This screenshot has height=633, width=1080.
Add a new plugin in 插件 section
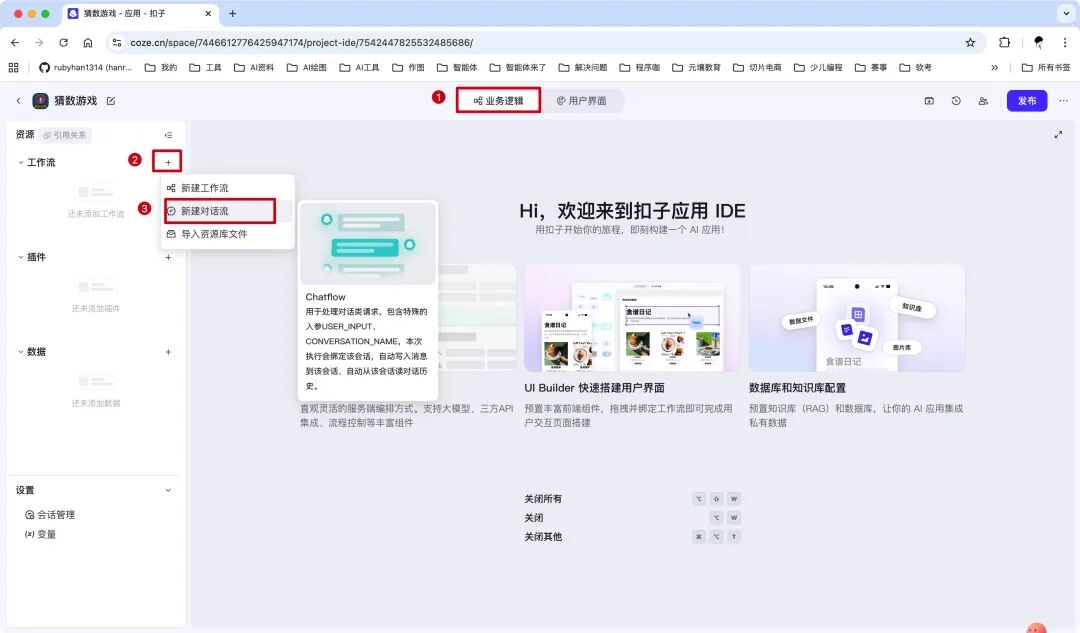click(x=168, y=257)
